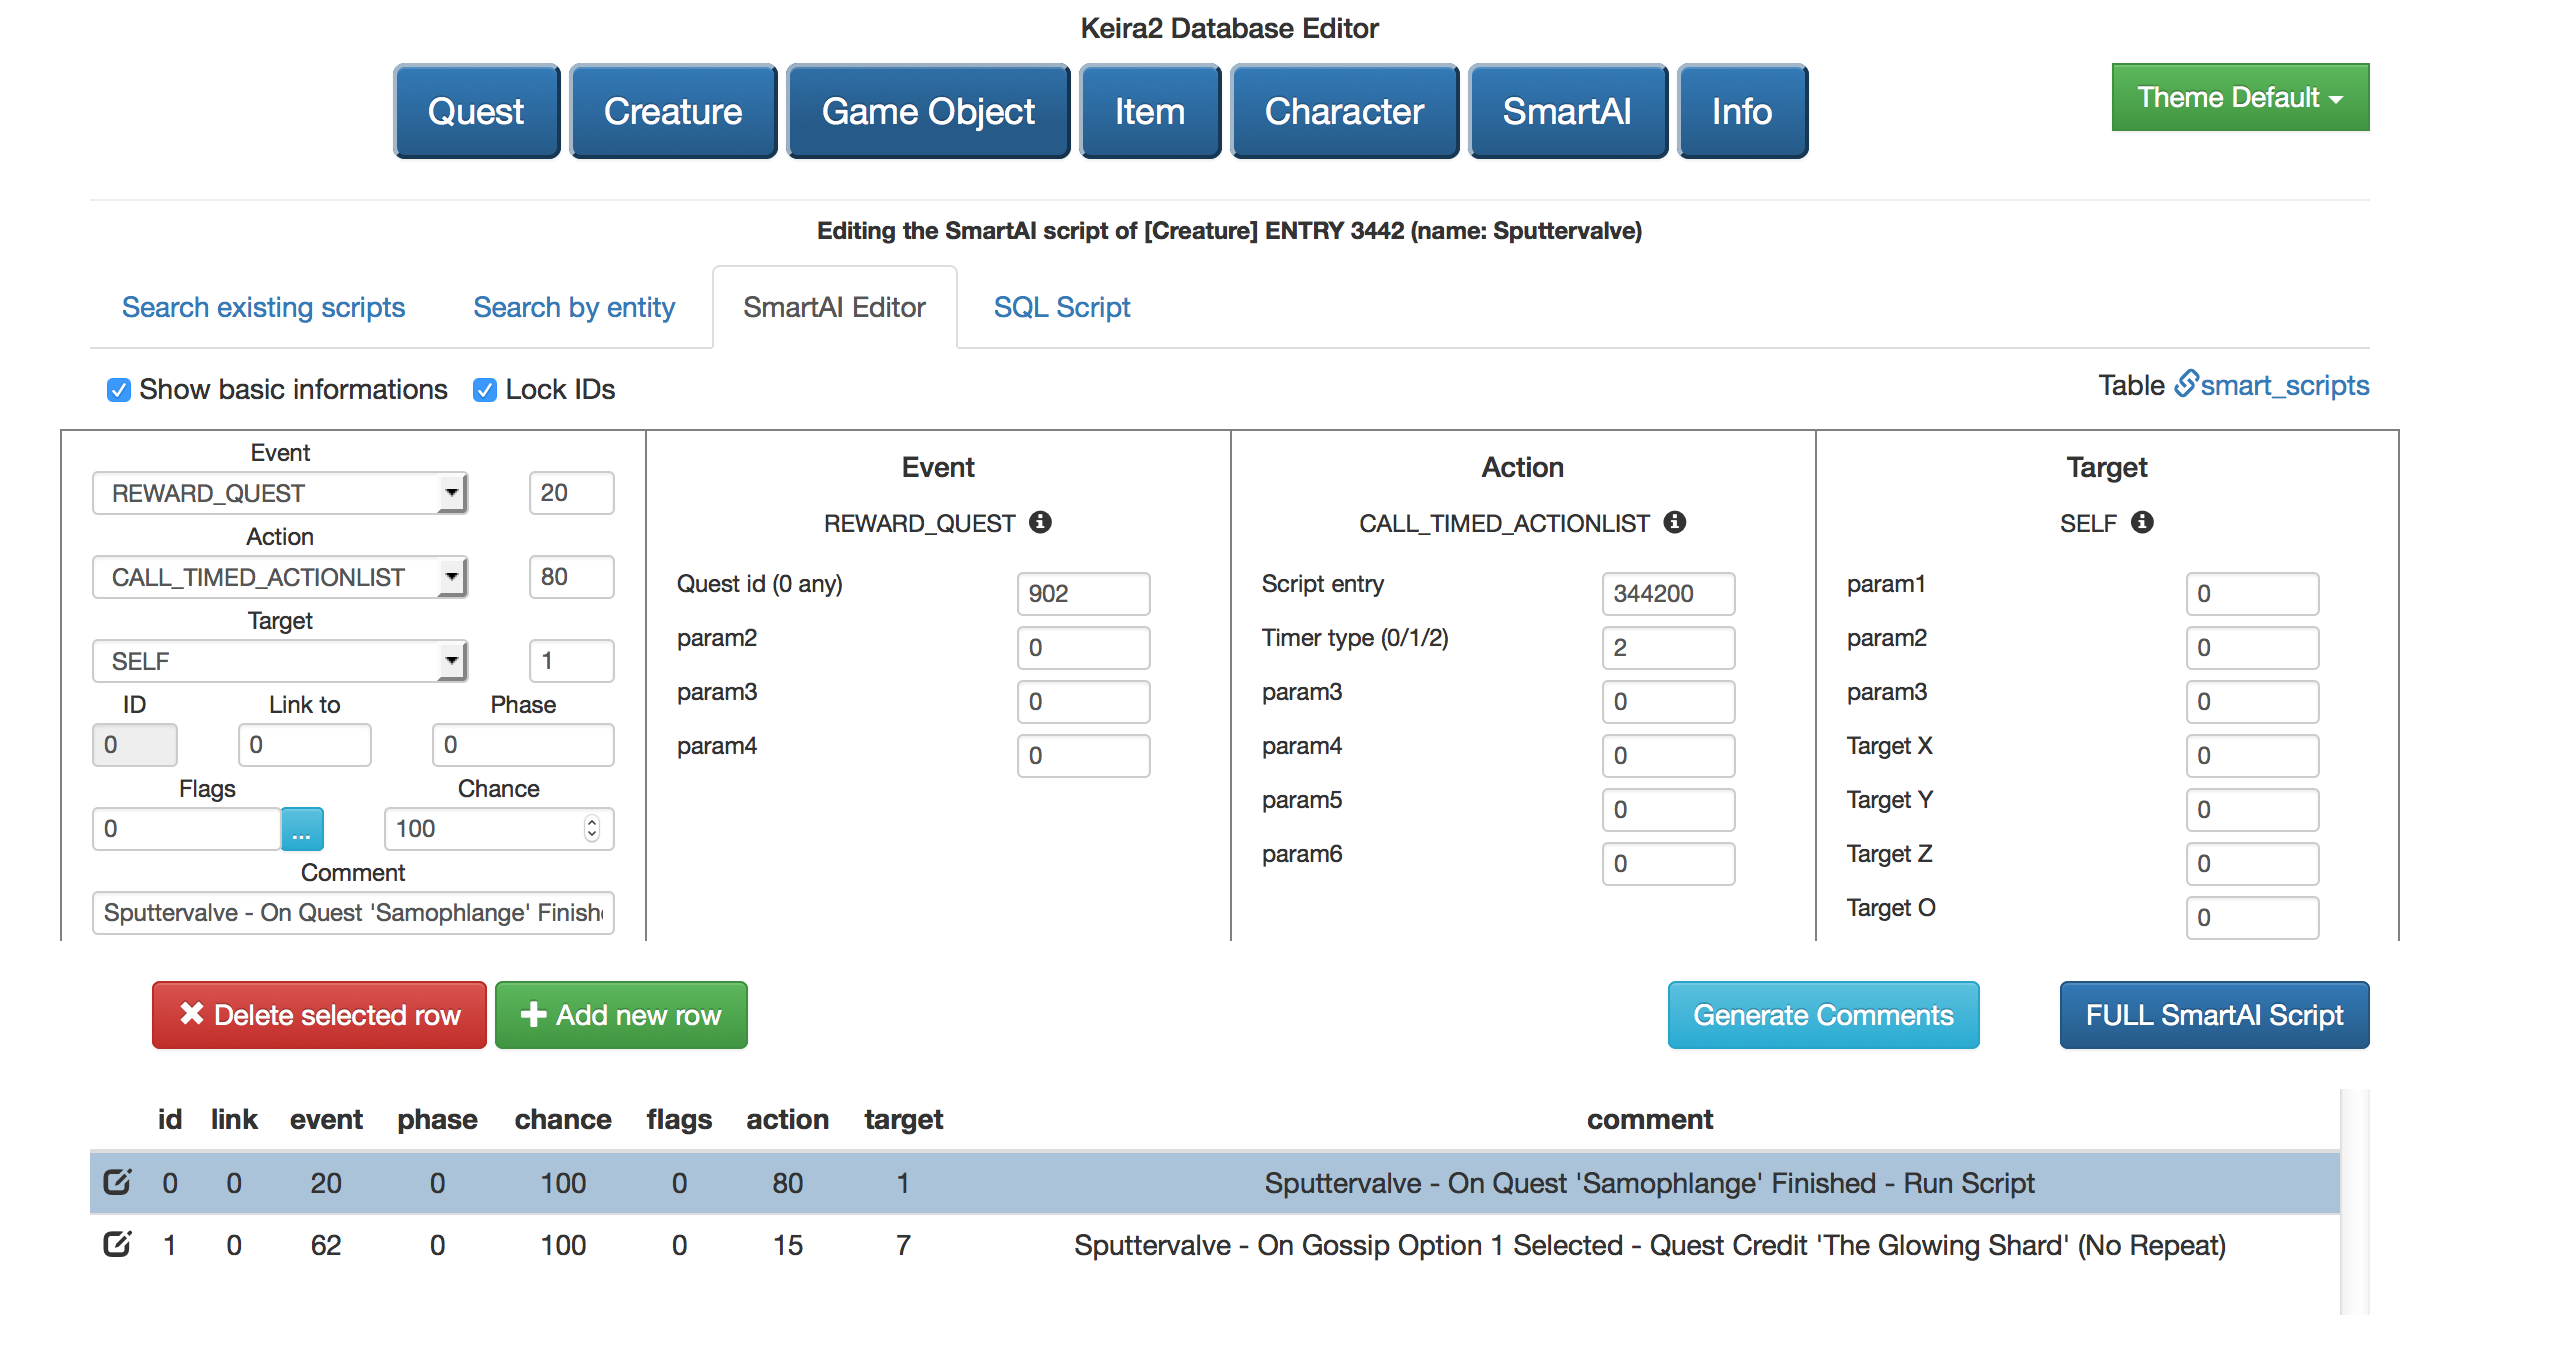This screenshot has height=1372, width=2552.
Task: Click info icon next to REWARD_QUEST
Action: [x=1040, y=522]
